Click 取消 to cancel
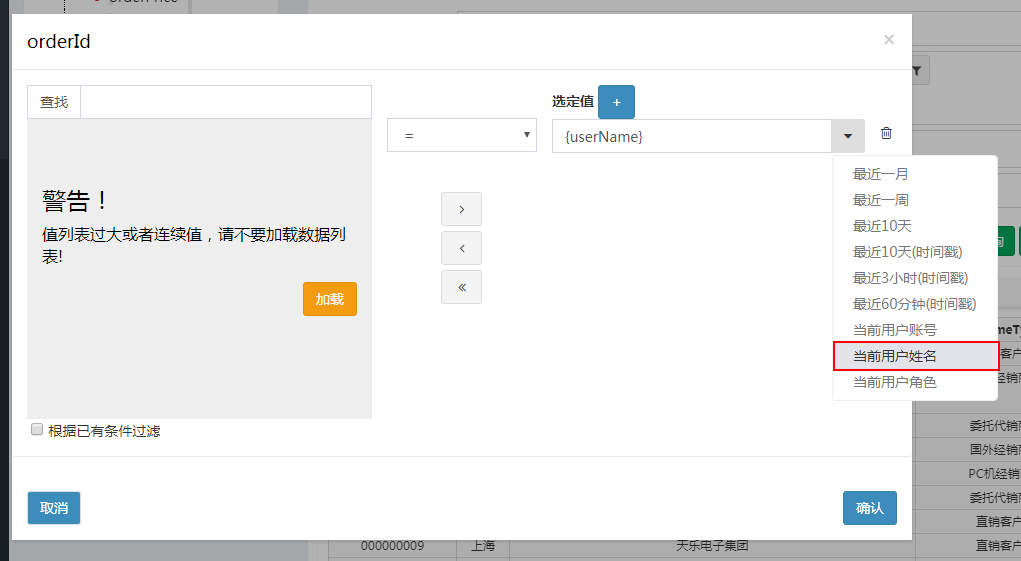1021x561 pixels. coord(53,508)
